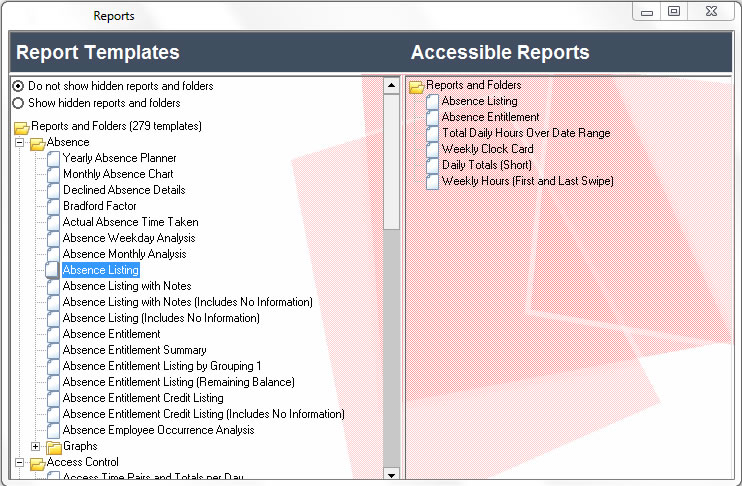Click the Access Control folder icon

37,463
